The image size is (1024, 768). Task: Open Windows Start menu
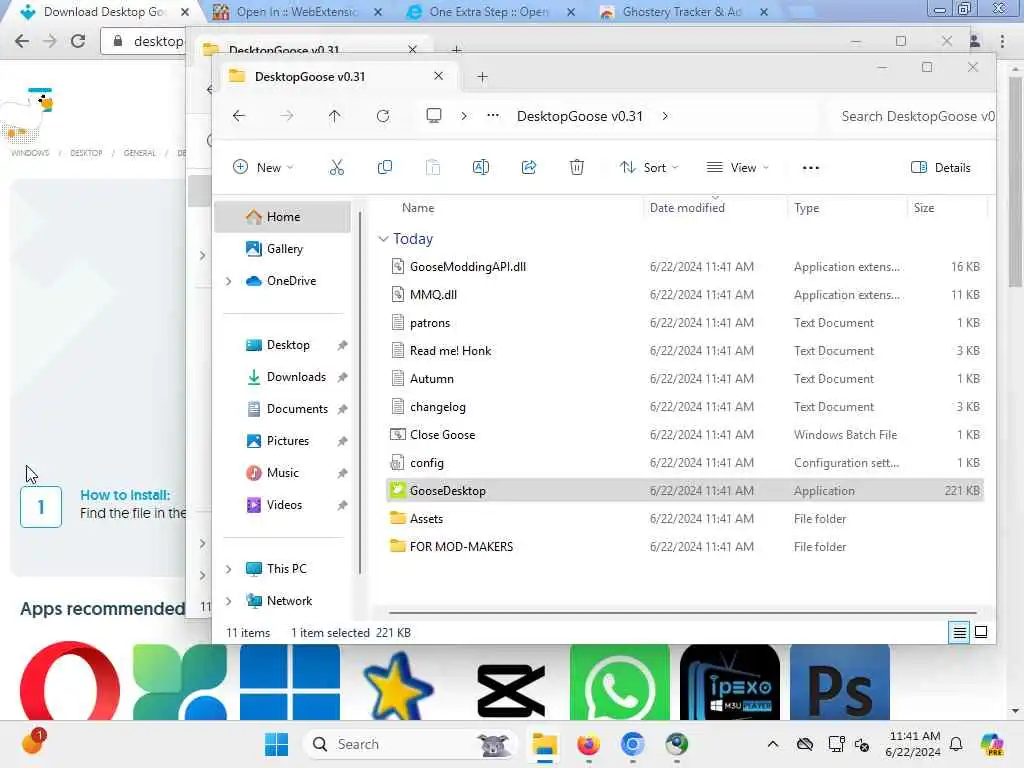point(276,744)
